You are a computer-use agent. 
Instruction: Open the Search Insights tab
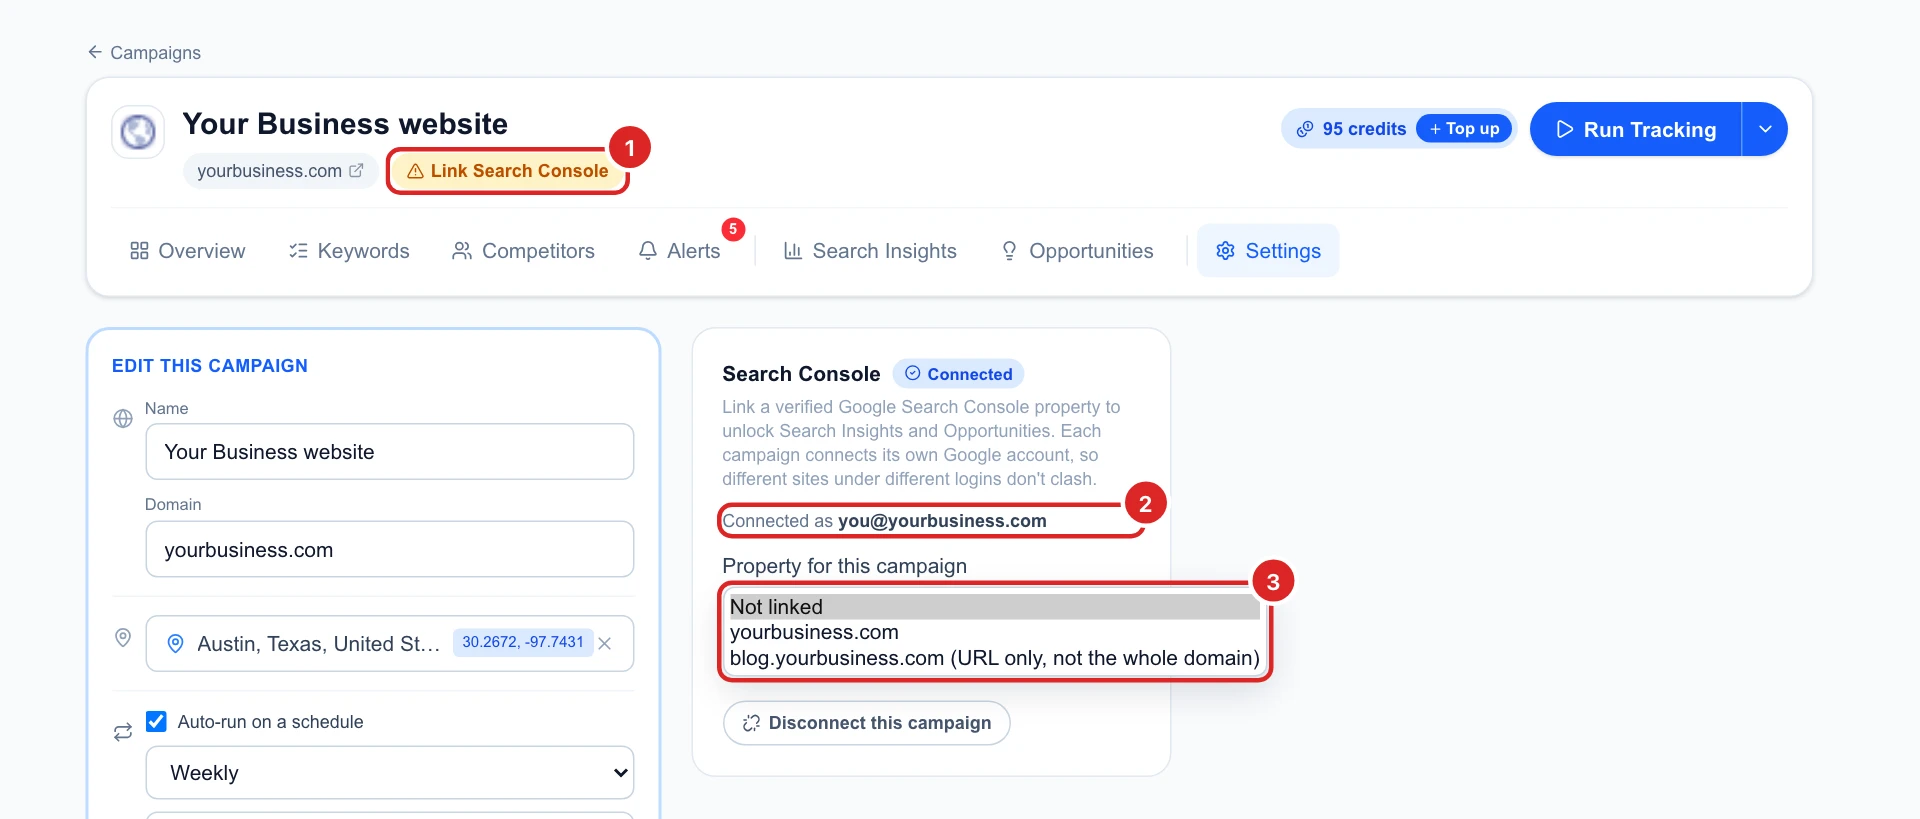[870, 251]
